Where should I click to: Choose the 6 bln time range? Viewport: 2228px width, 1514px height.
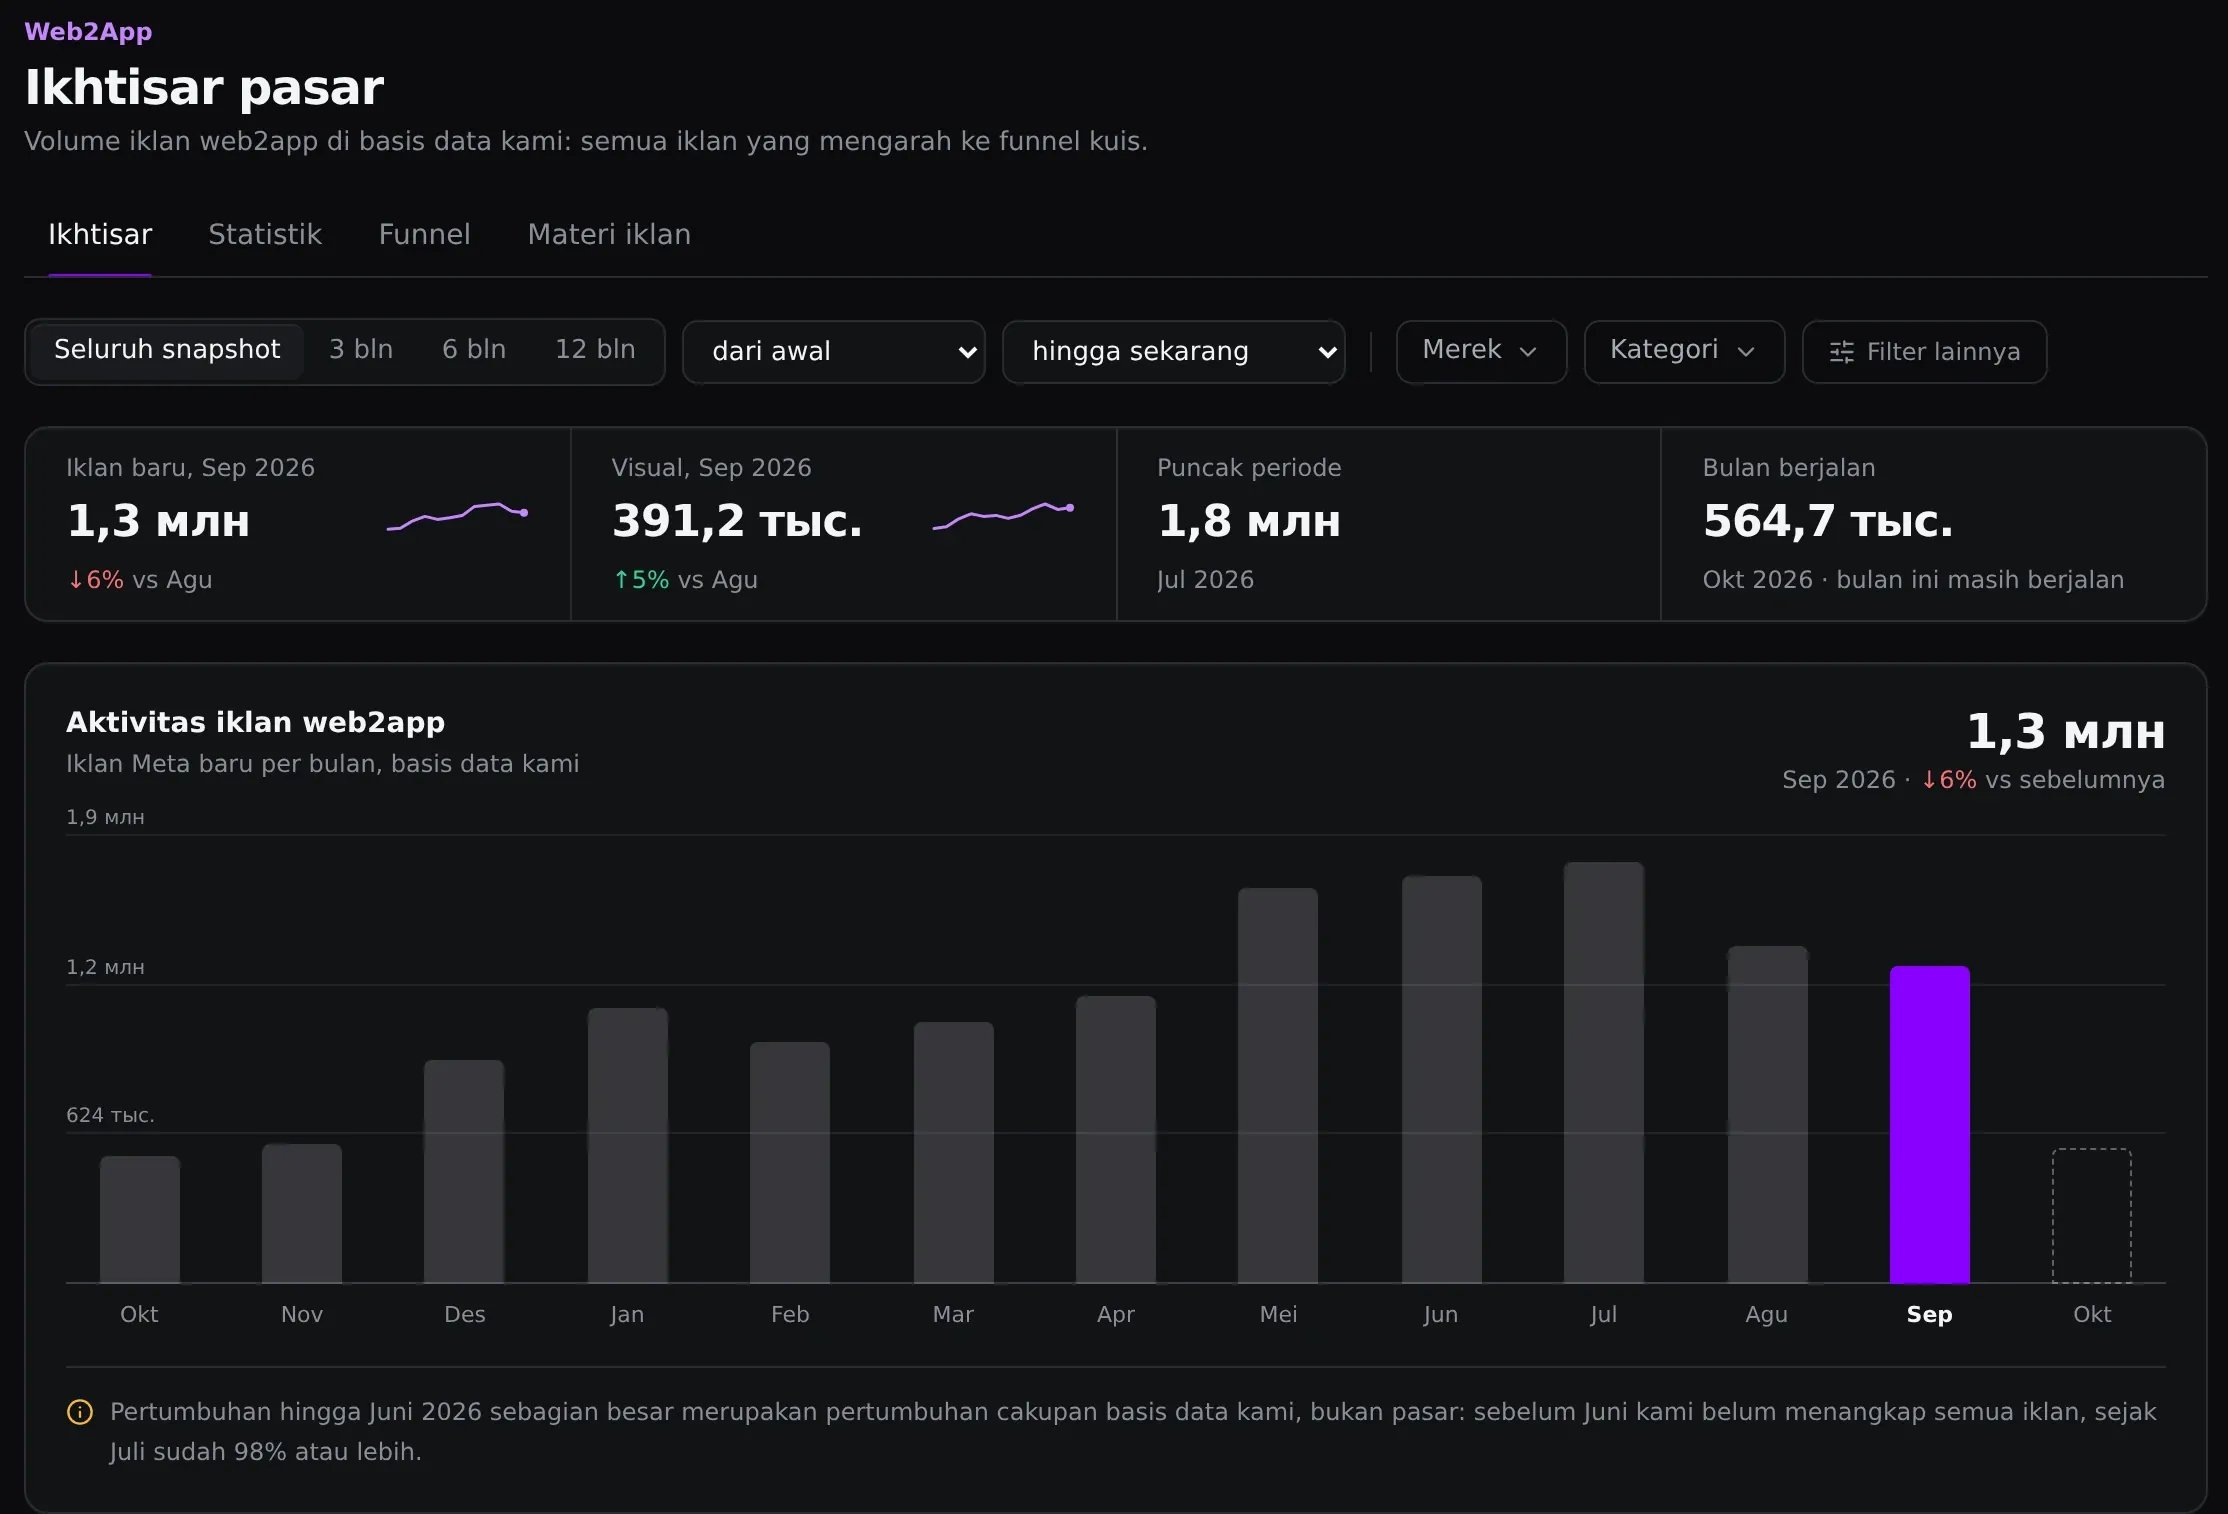coord(474,350)
